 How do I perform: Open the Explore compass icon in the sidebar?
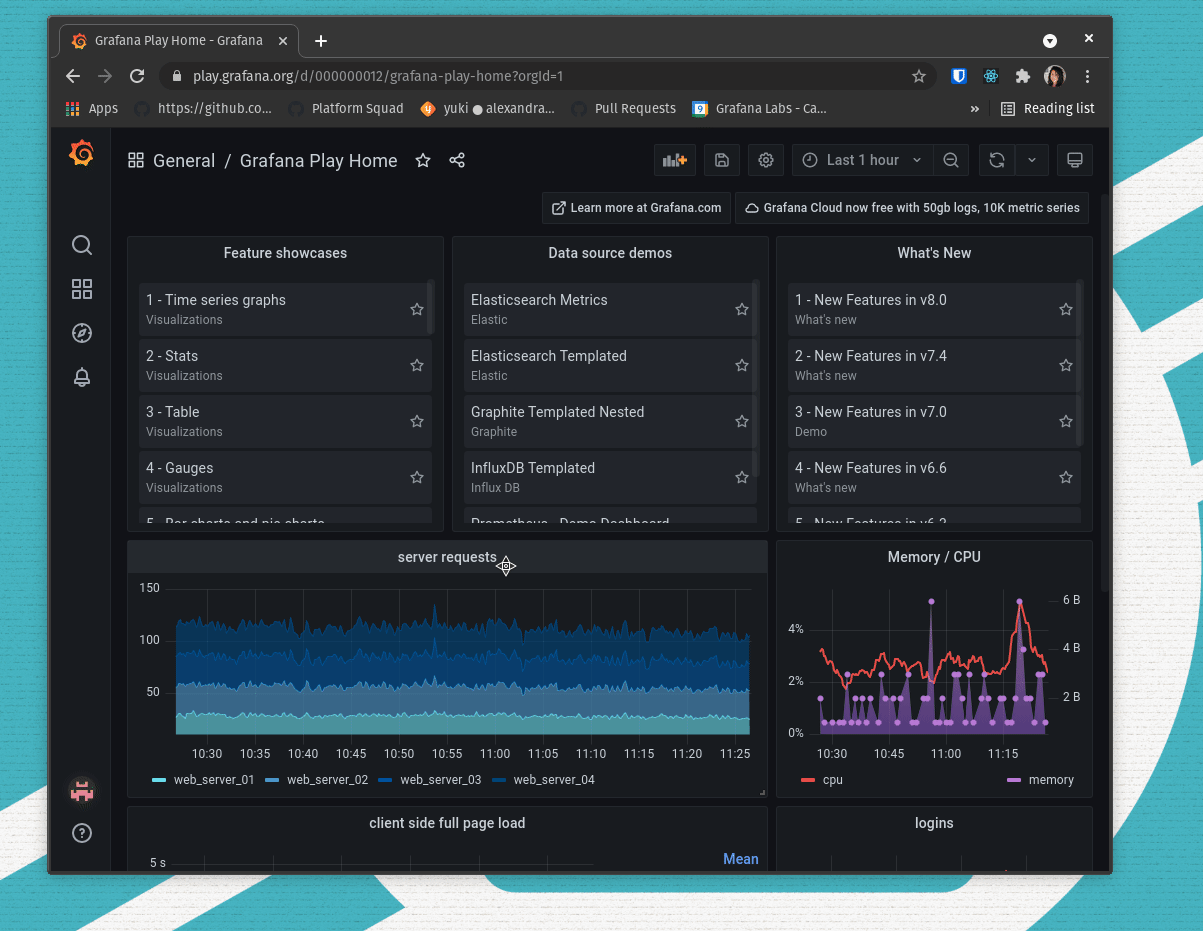click(81, 333)
